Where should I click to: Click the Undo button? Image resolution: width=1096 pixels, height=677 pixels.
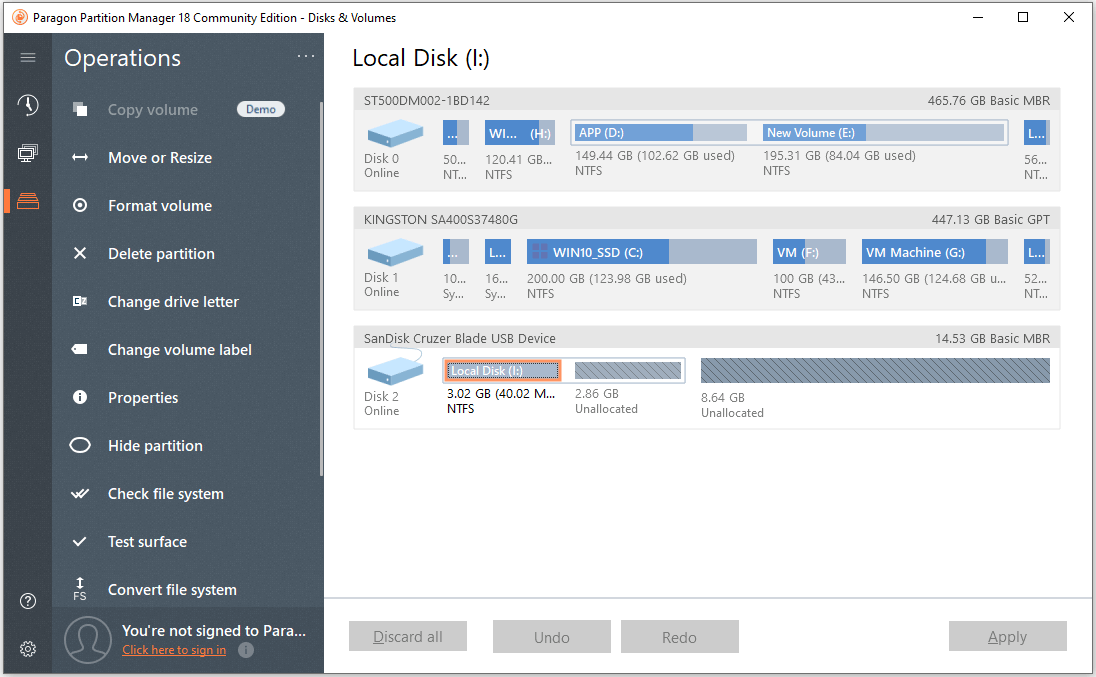[x=551, y=636]
